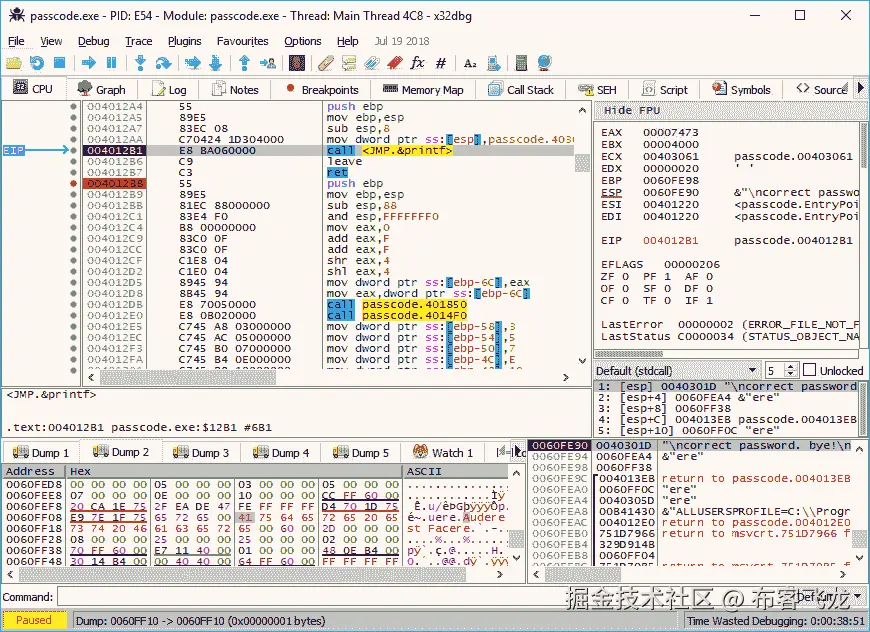870x632 pixels.
Task: Open the Plugins menu
Action: tap(184, 41)
